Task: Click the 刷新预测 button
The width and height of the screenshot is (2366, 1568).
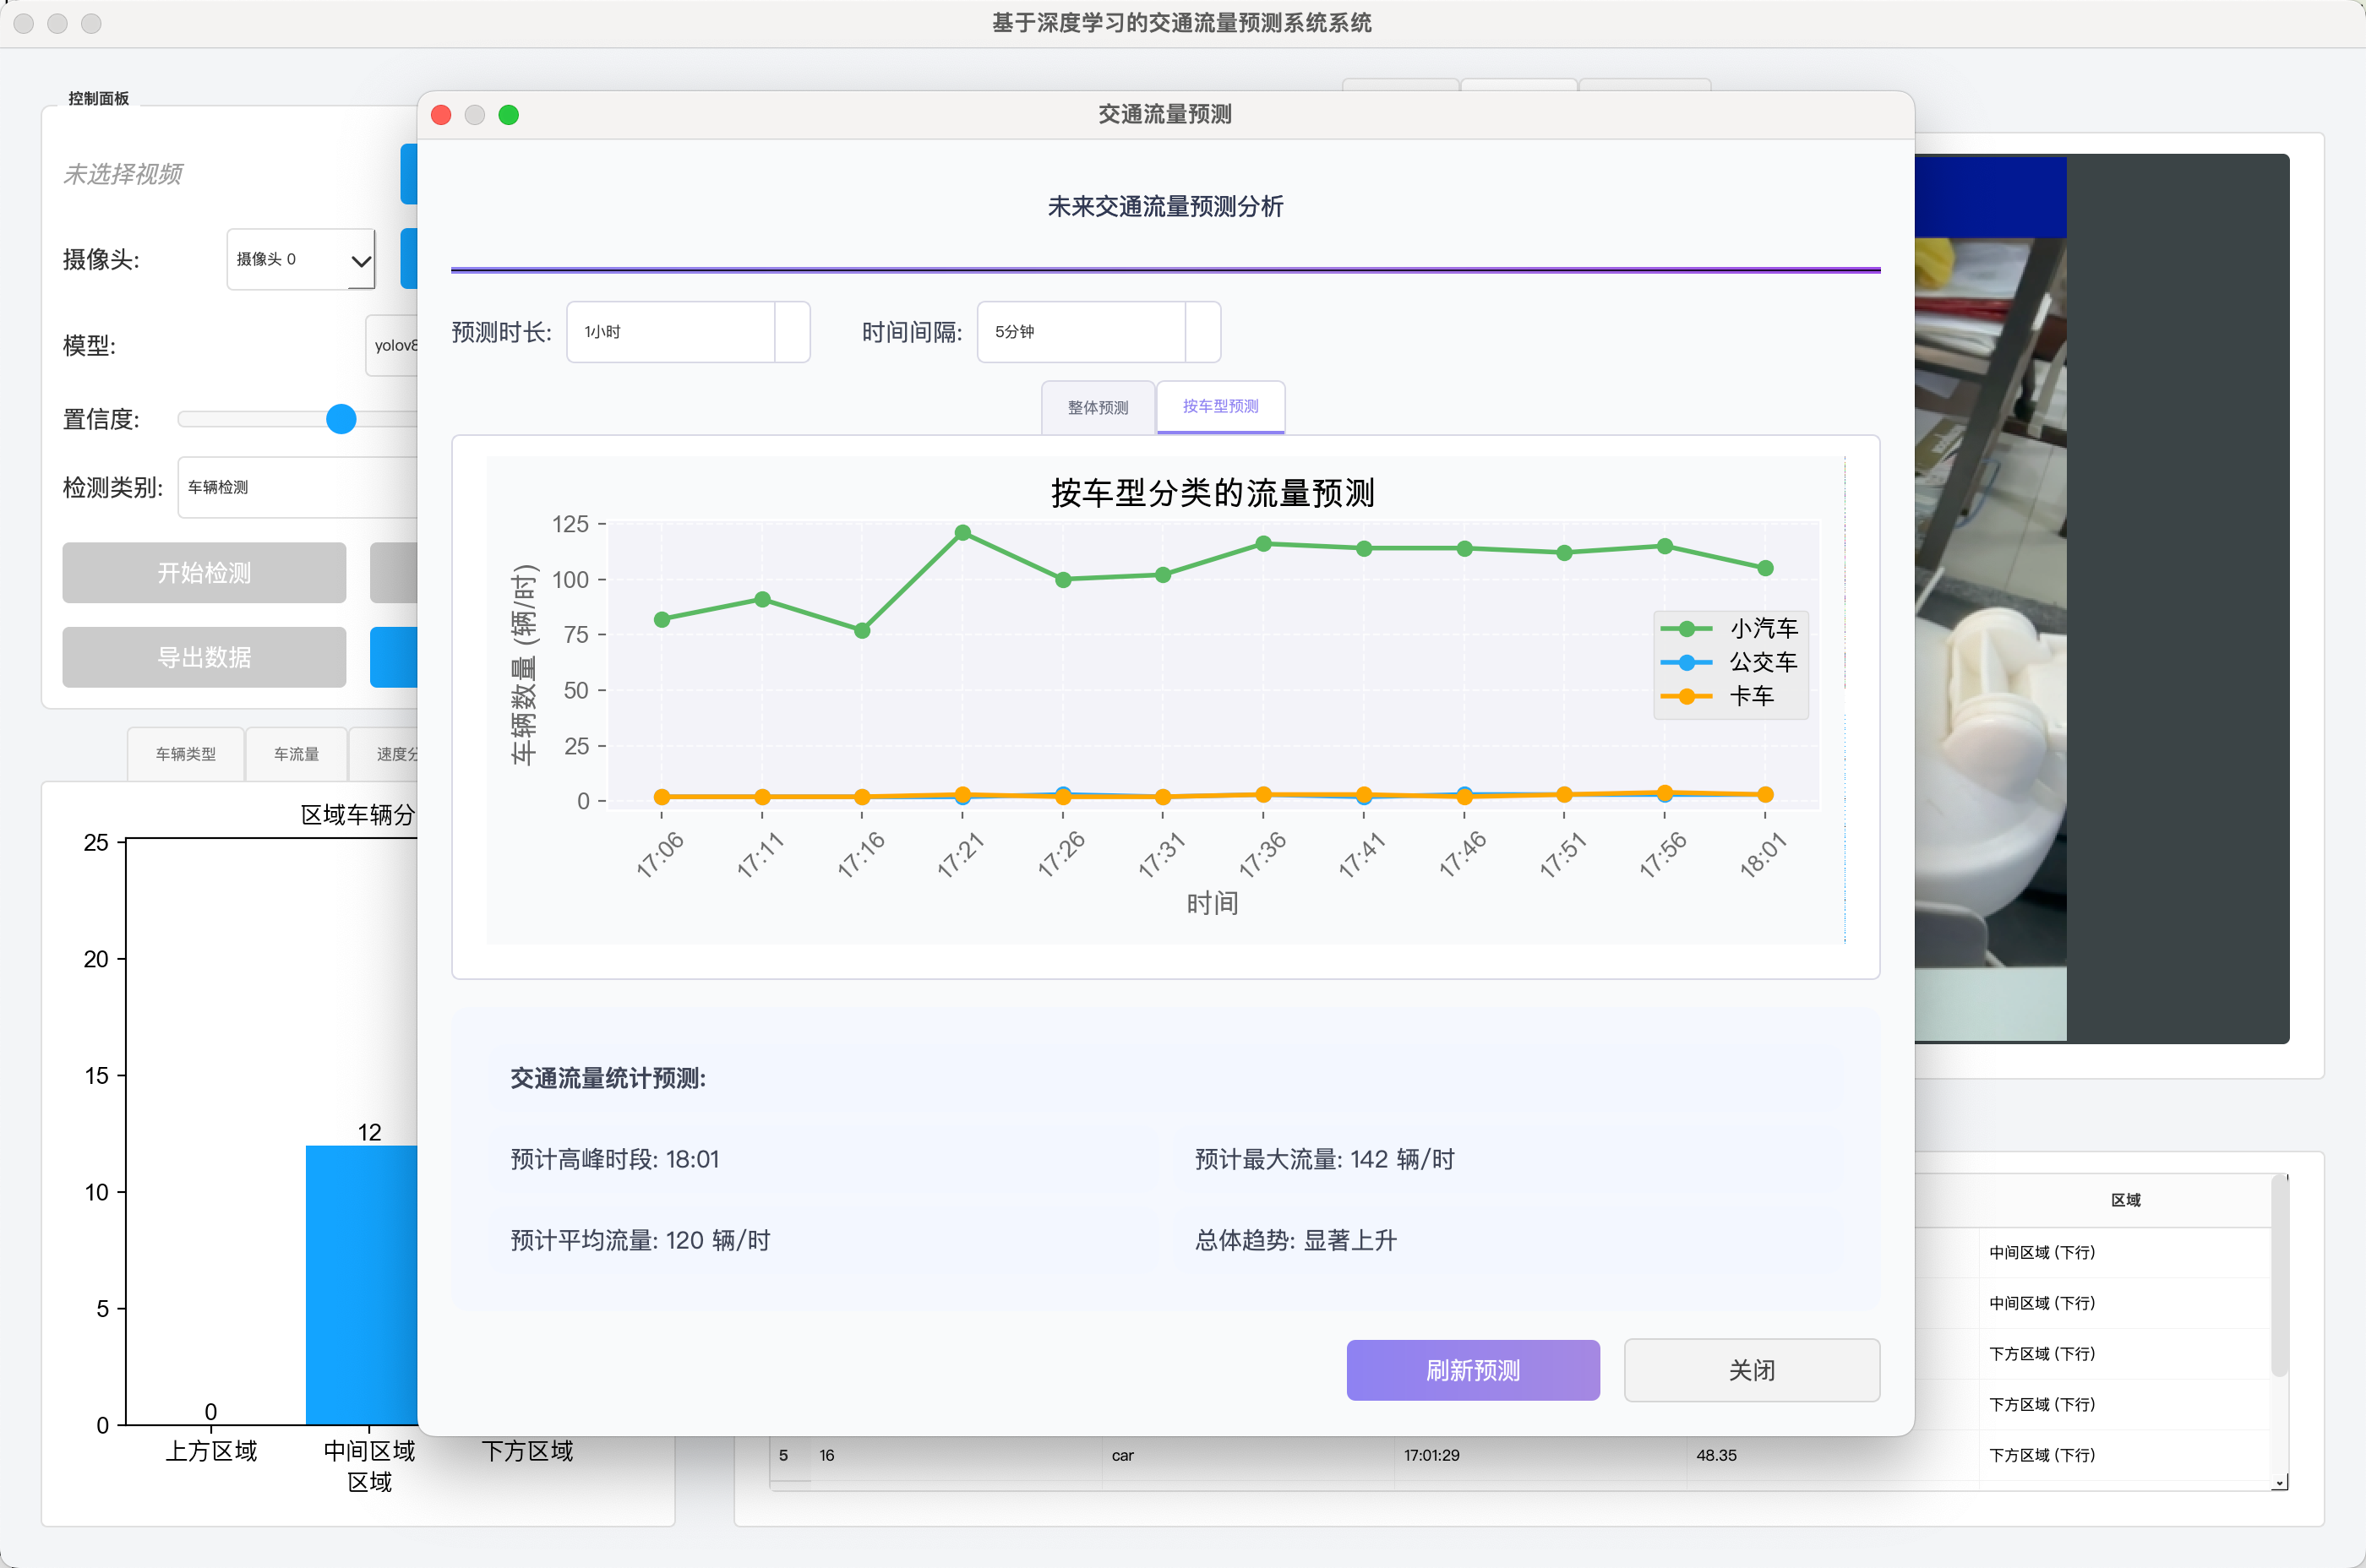Action: coord(1472,1370)
